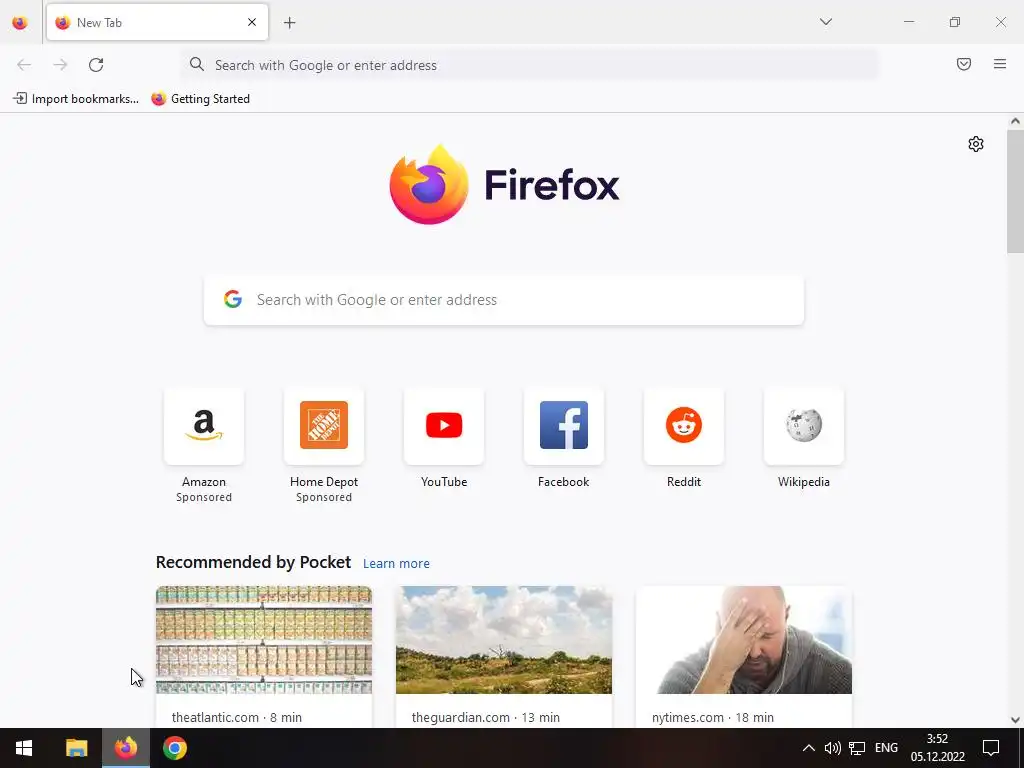Focus the center Google search box
Image resolution: width=1024 pixels, height=768 pixels.
click(x=504, y=300)
